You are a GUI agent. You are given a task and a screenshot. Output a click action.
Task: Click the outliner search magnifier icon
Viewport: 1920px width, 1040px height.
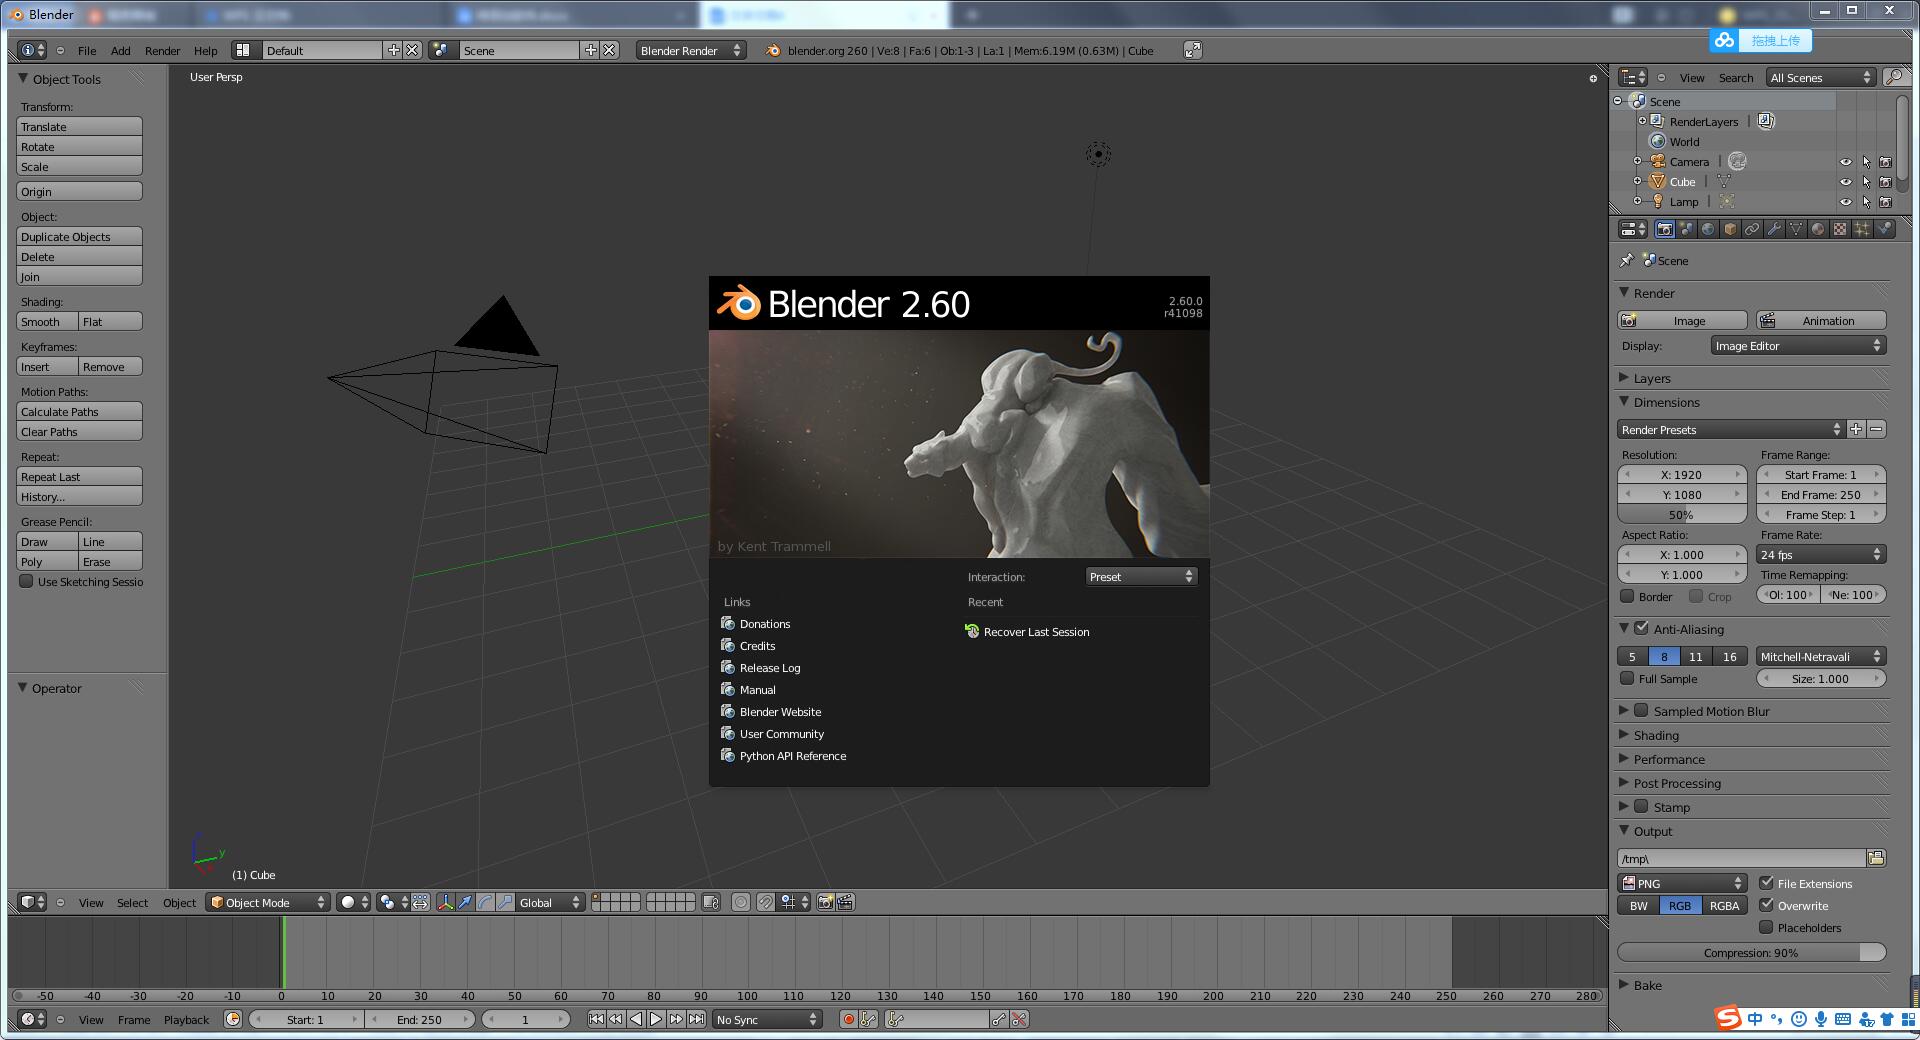tap(1893, 77)
